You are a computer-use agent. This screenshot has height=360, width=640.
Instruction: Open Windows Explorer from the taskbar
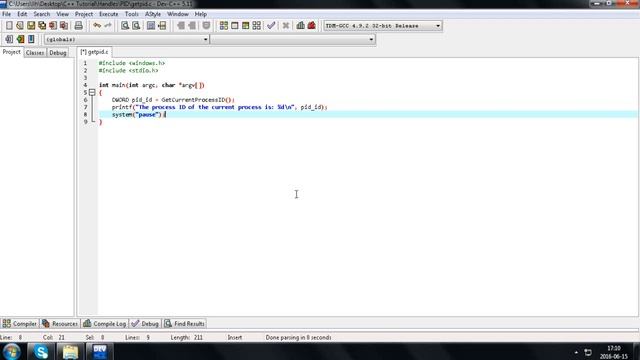tap(70, 351)
